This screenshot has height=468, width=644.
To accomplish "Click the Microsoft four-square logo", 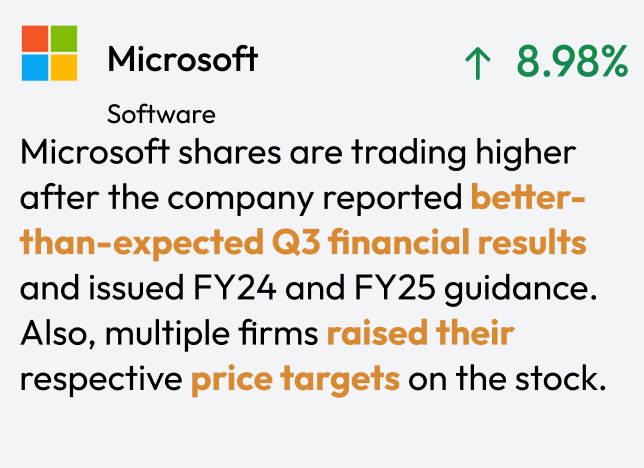I will tap(50, 53).
